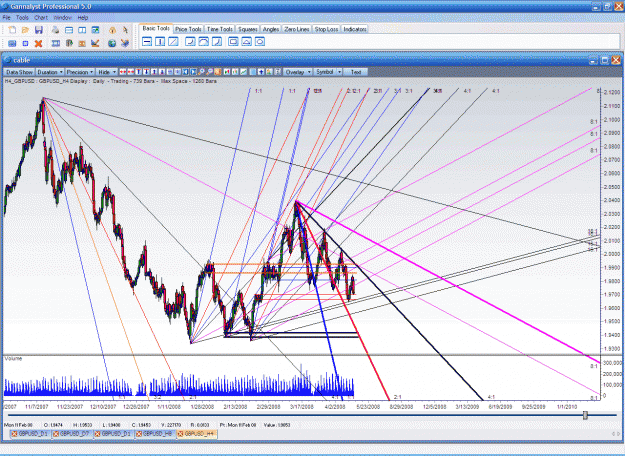Click the Print icon in the main toolbar

coord(55,30)
